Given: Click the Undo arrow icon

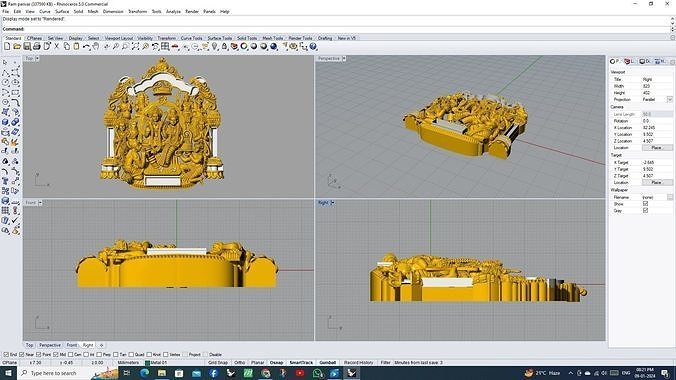Looking at the screenshot, I should pos(86,46).
